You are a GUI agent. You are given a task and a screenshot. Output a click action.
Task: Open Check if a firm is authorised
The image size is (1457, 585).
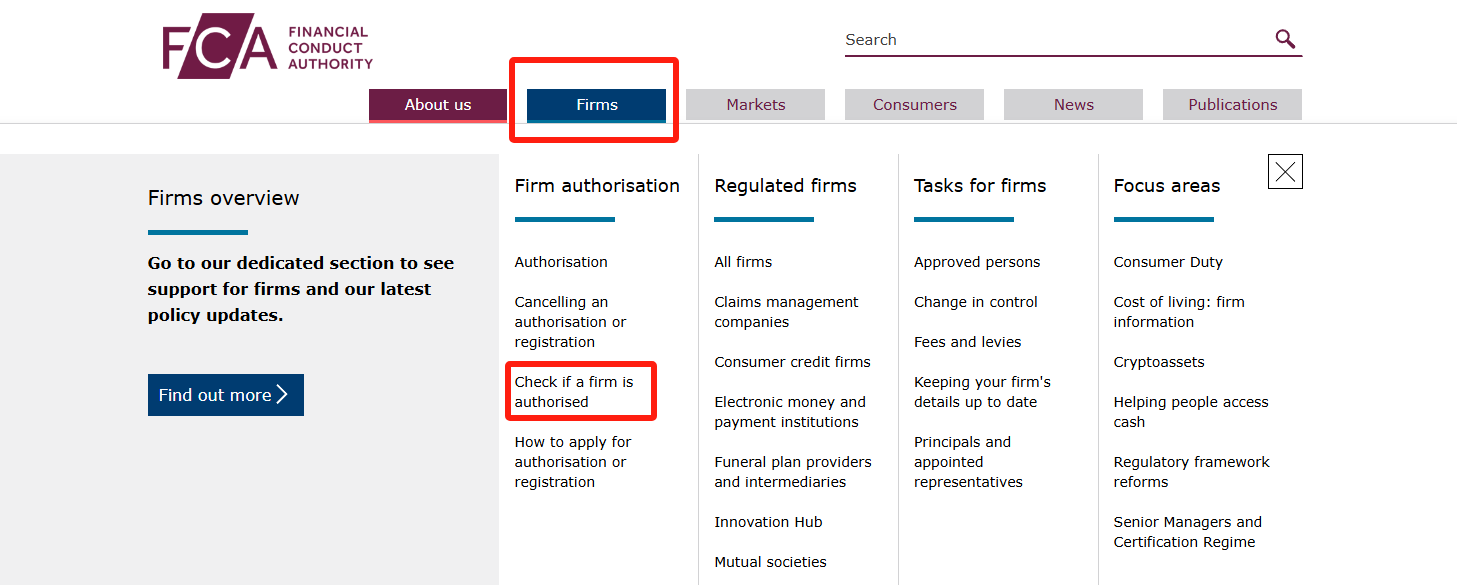coord(574,392)
